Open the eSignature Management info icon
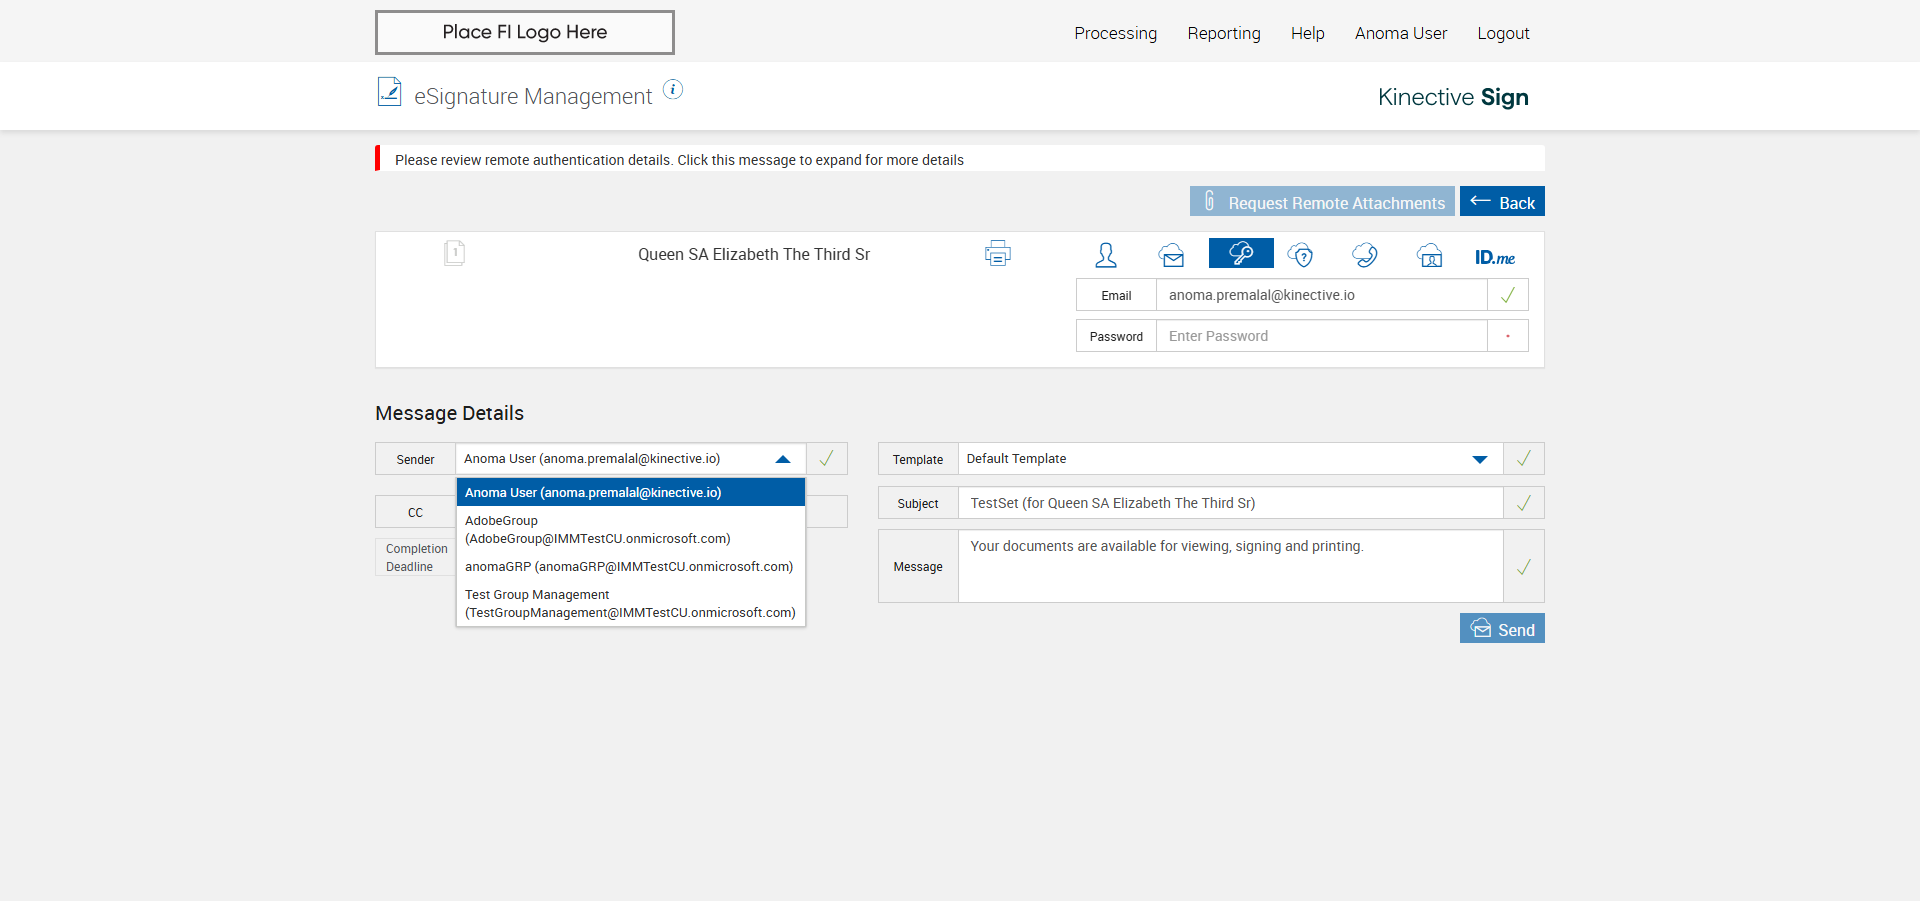Viewport: 1920px width, 901px height. pyautogui.click(x=673, y=90)
